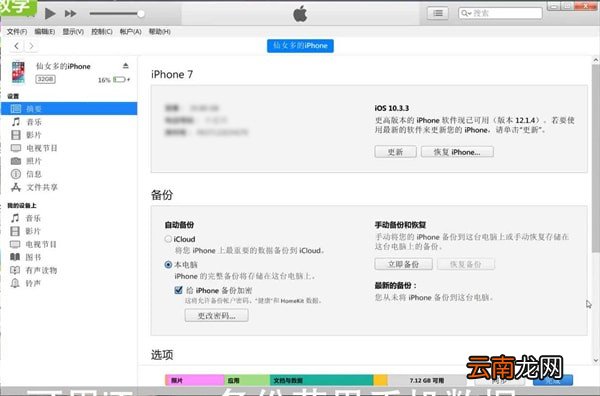
Task: Select 摘要 in the settings sidebar
Action: coord(69,109)
